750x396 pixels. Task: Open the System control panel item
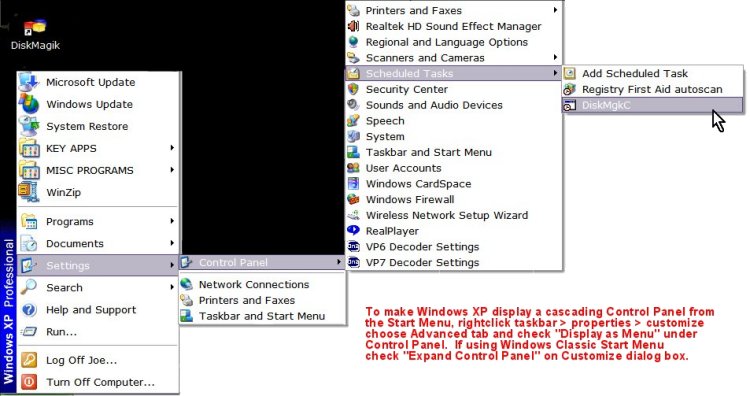(x=453, y=136)
